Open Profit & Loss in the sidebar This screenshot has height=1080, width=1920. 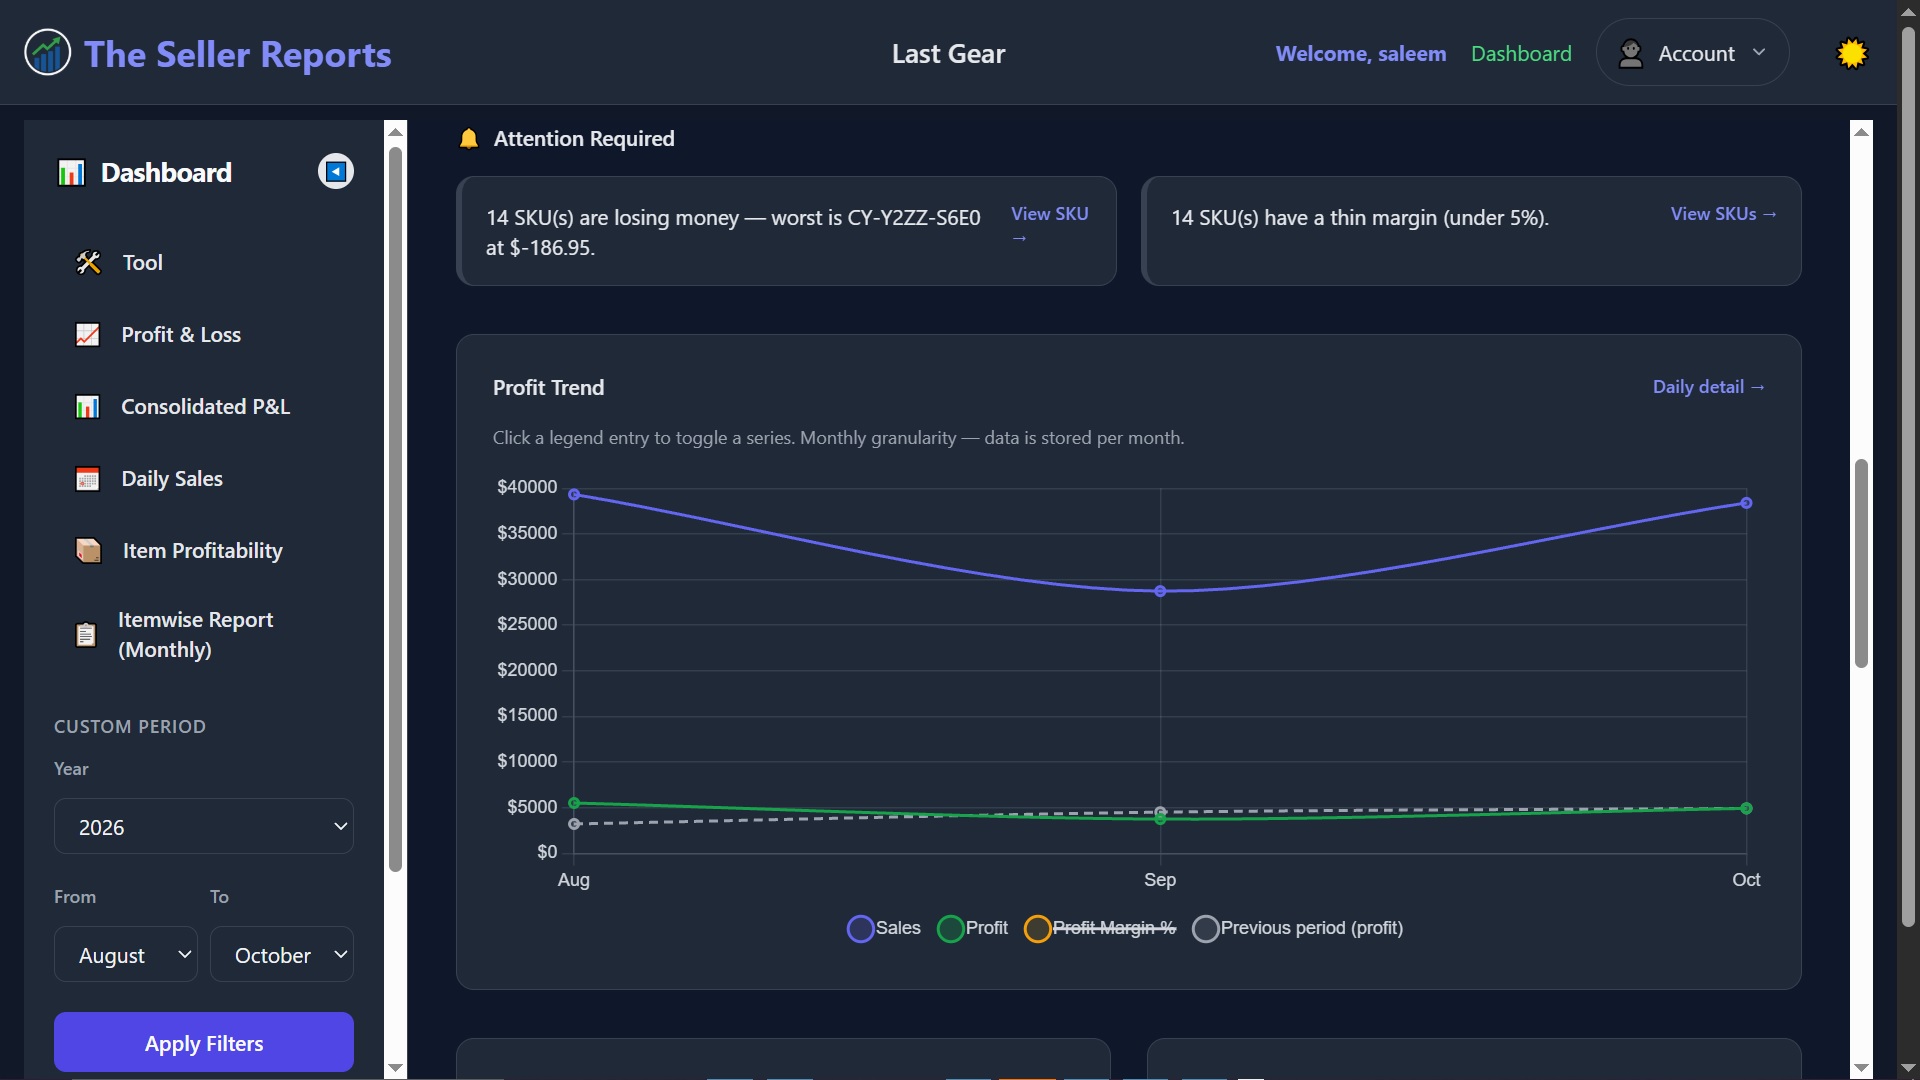tap(204, 335)
